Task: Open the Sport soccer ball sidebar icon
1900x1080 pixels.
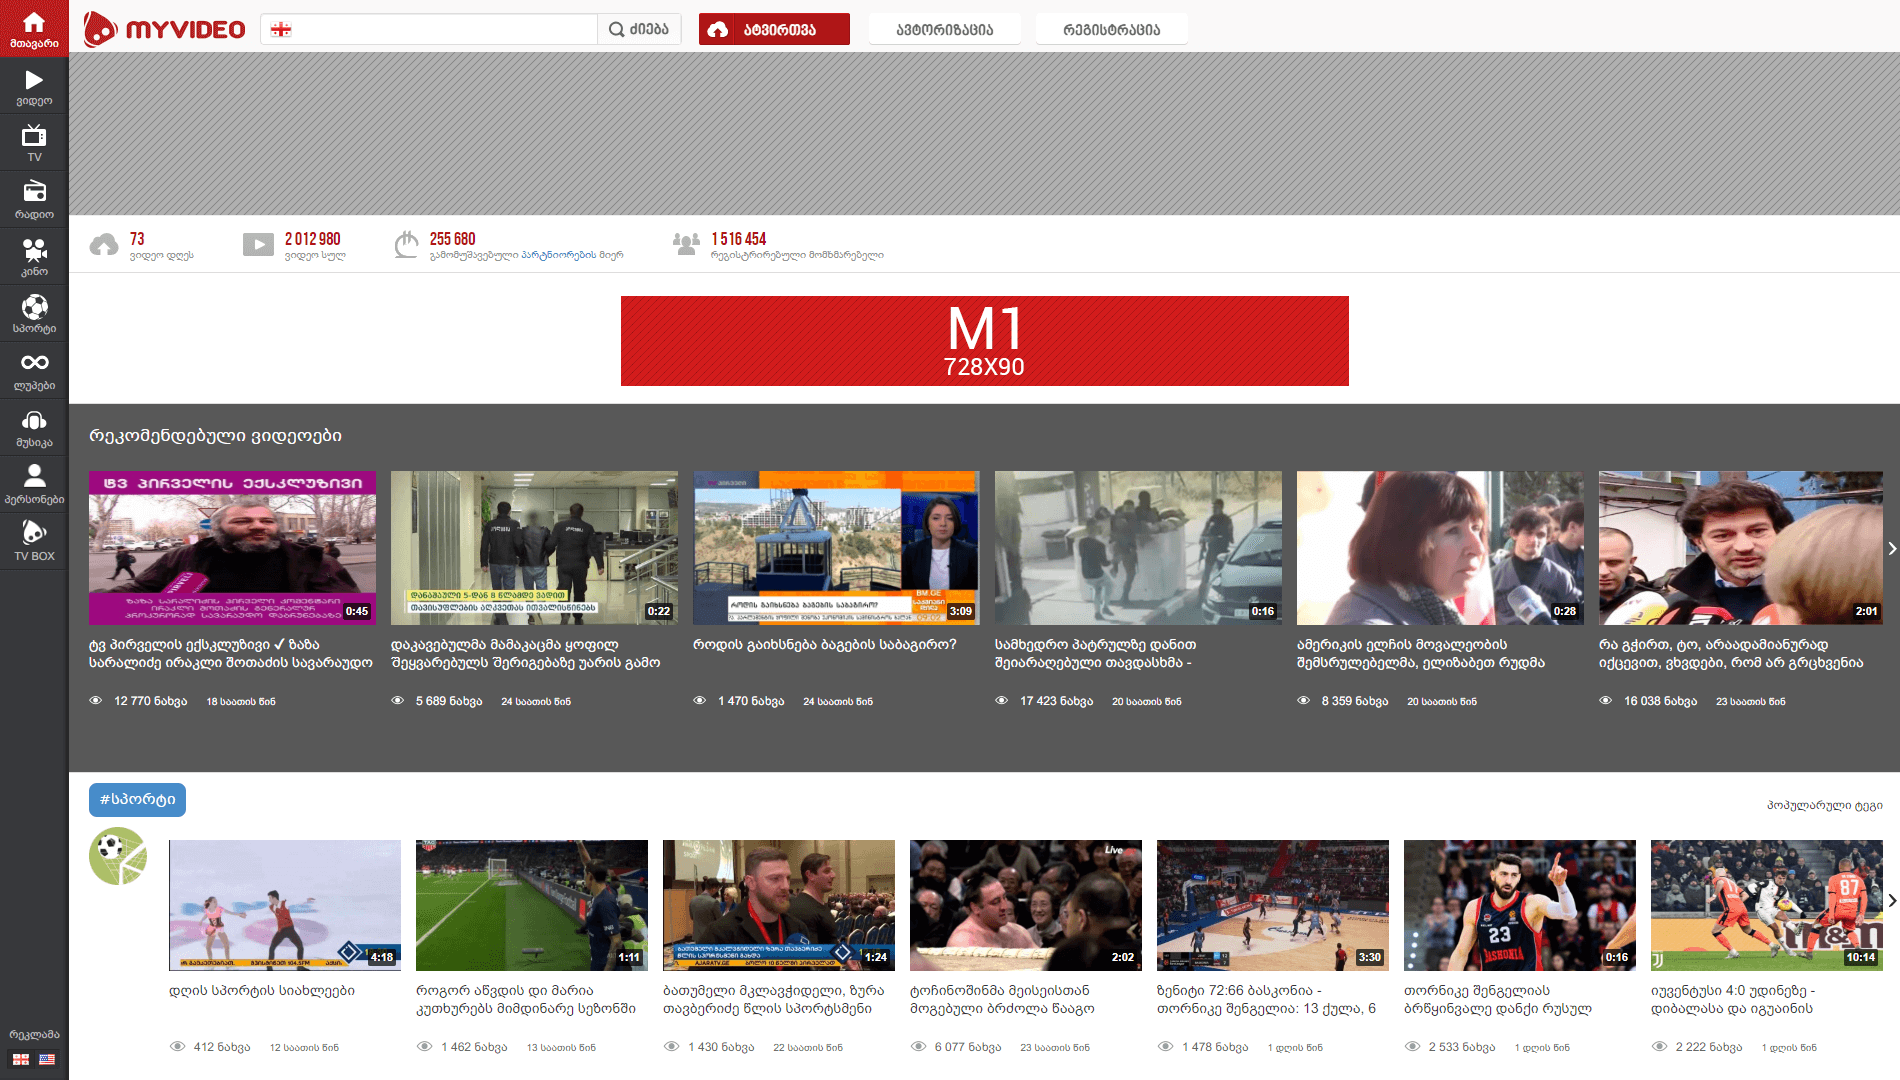Action: [34, 314]
